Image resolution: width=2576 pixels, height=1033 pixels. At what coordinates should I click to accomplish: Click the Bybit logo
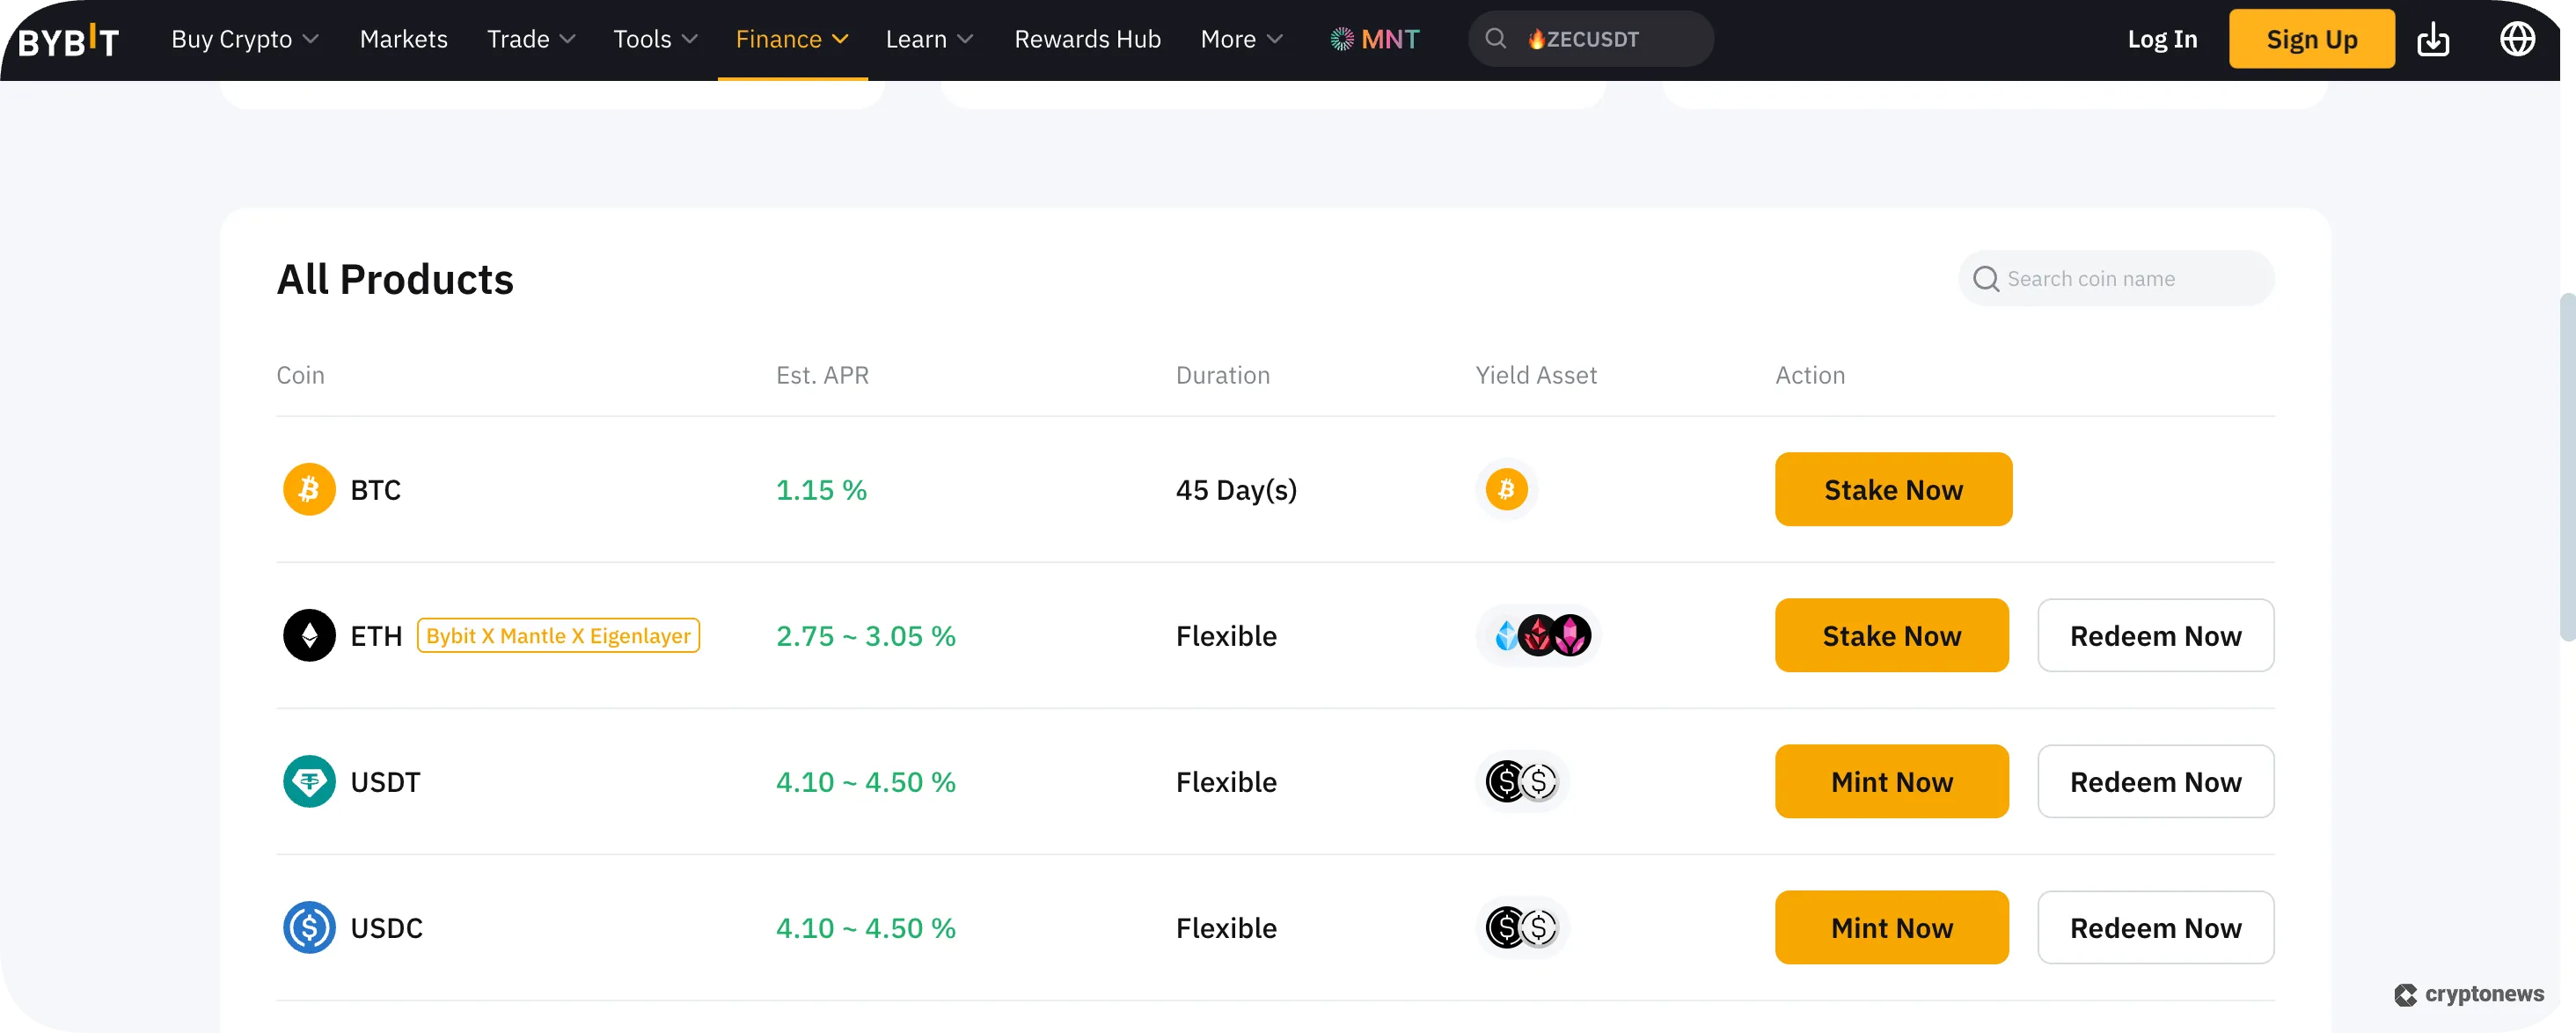tap(67, 39)
